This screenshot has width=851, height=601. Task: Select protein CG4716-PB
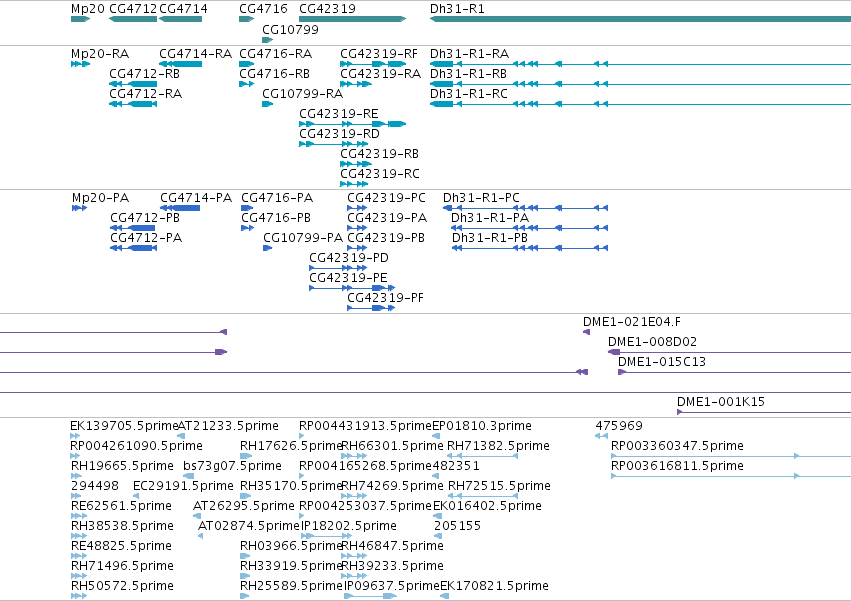(x=276, y=218)
